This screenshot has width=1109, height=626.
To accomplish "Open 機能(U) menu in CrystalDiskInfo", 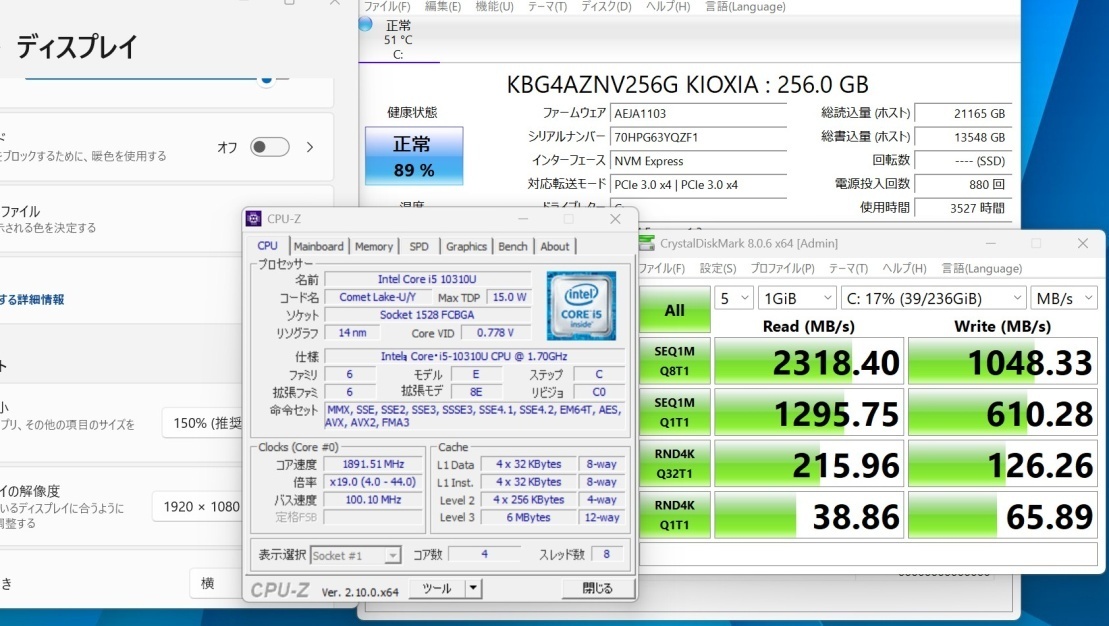I will coord(494,6).
